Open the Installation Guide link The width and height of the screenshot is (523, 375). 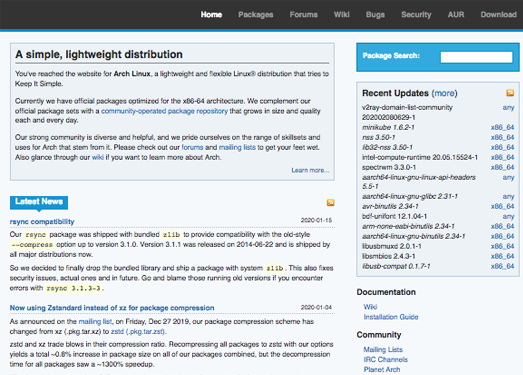click(x=391, y=317)
